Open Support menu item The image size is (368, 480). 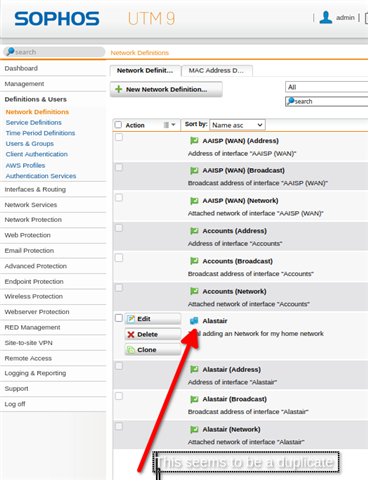[16, 389]
